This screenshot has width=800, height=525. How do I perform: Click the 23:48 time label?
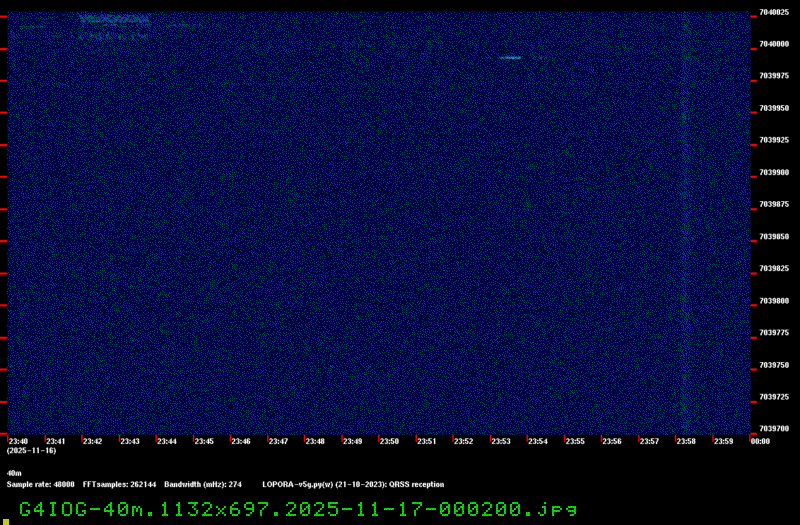(315, 441)
